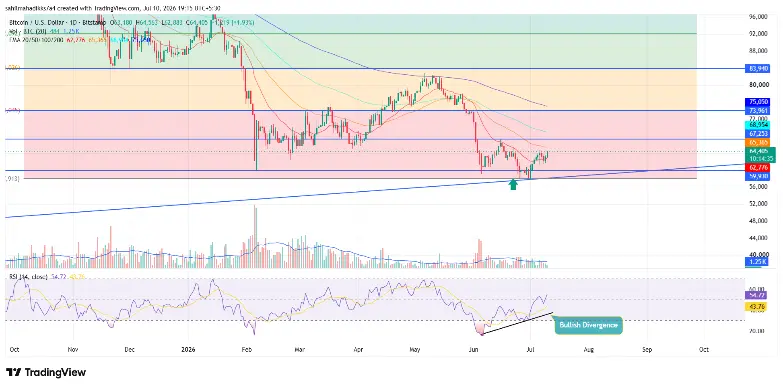
Task: Select the green up arrow drawing on the chart
Action: pyautogui.click(x=512, y=184)
